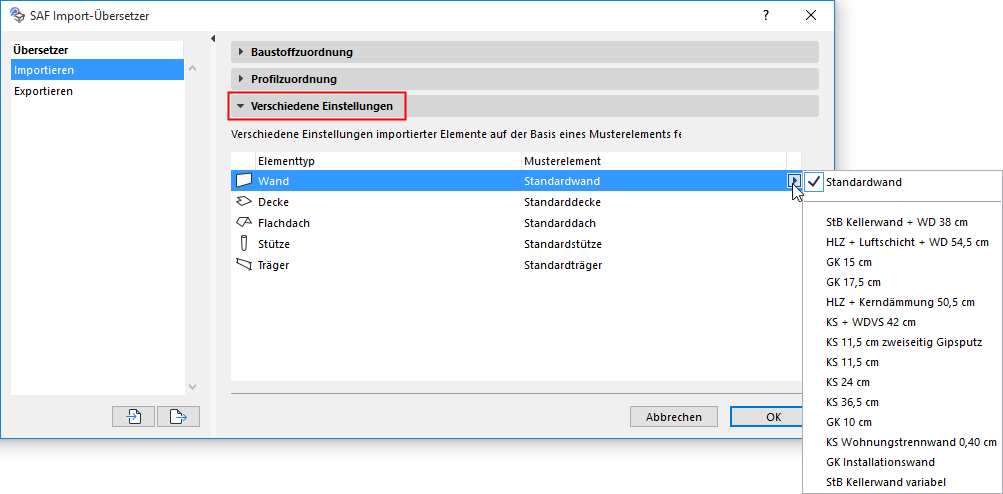Open the help question mark button

pyautogui.click(x=766, y=16)
